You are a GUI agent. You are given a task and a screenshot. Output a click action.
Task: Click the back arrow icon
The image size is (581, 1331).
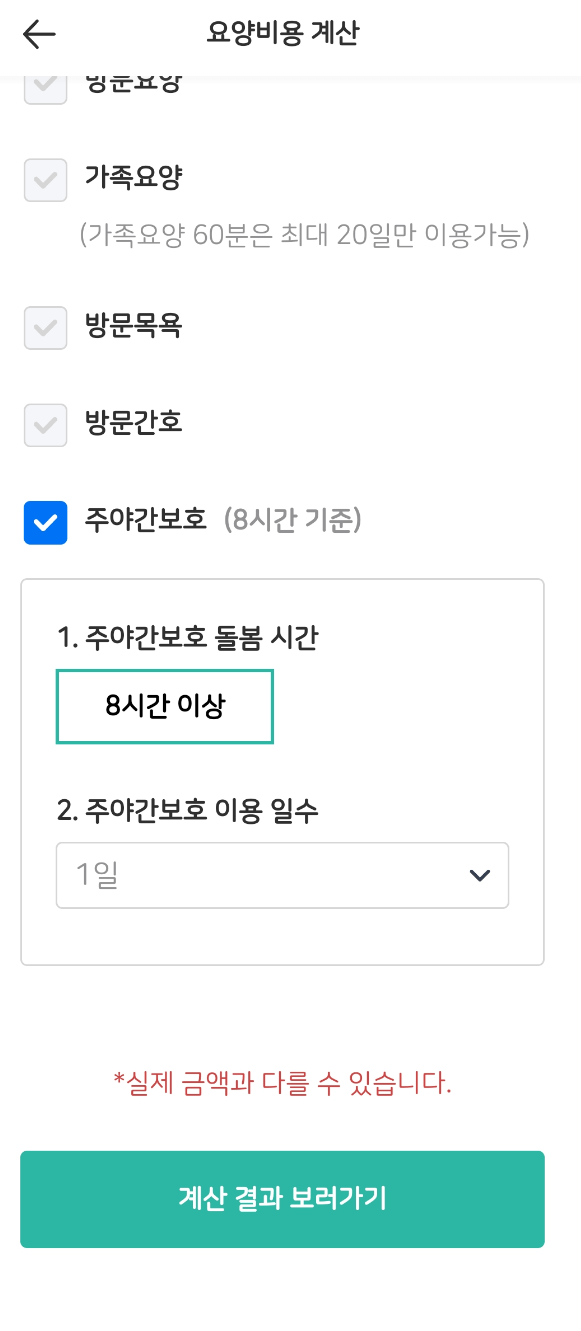37,34
